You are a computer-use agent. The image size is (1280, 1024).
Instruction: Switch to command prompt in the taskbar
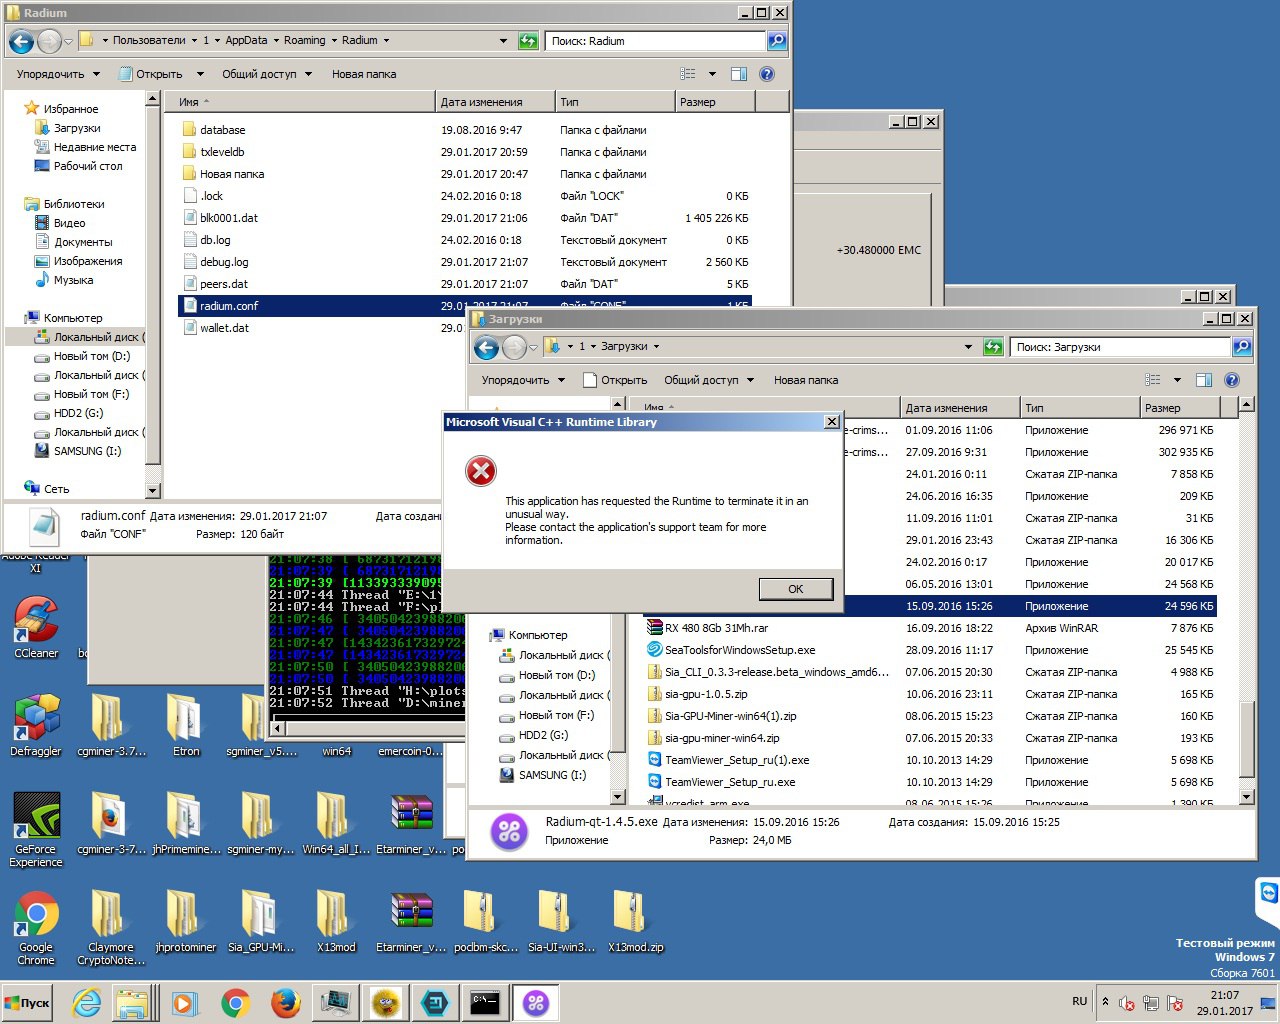pyautogui.click(x=485, y=1002)
